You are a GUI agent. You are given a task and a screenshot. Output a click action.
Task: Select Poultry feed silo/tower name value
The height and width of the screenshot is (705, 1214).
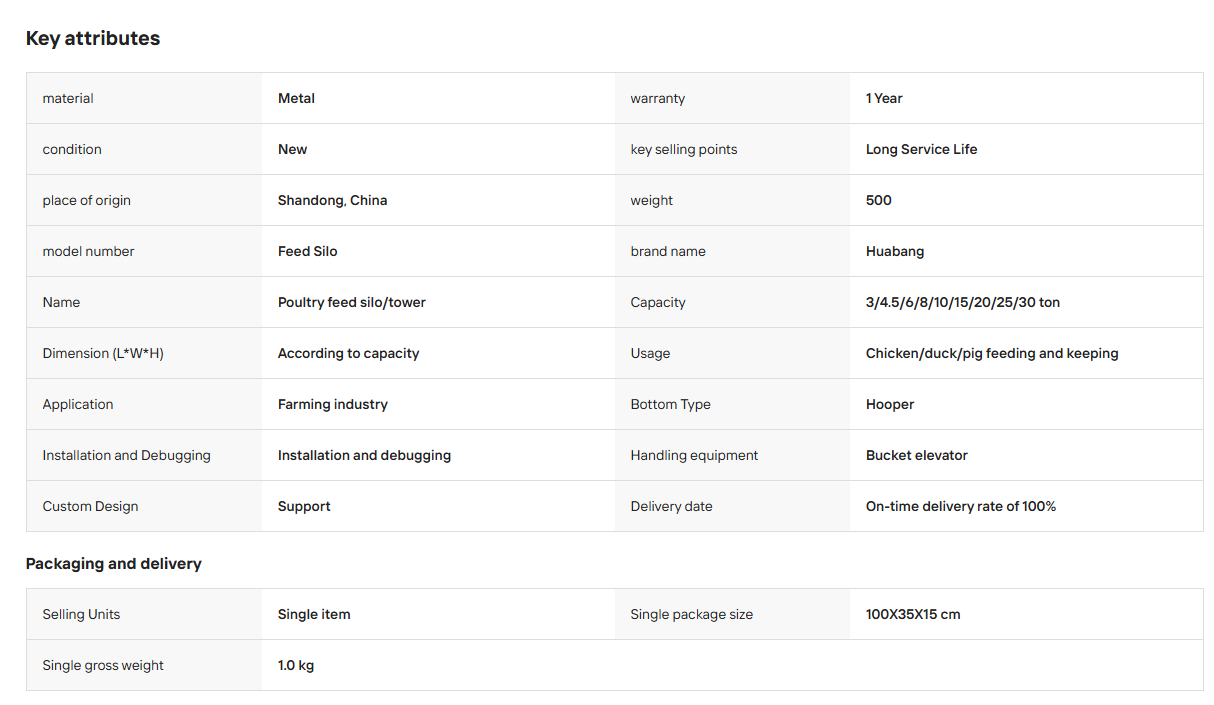[352, 302]
